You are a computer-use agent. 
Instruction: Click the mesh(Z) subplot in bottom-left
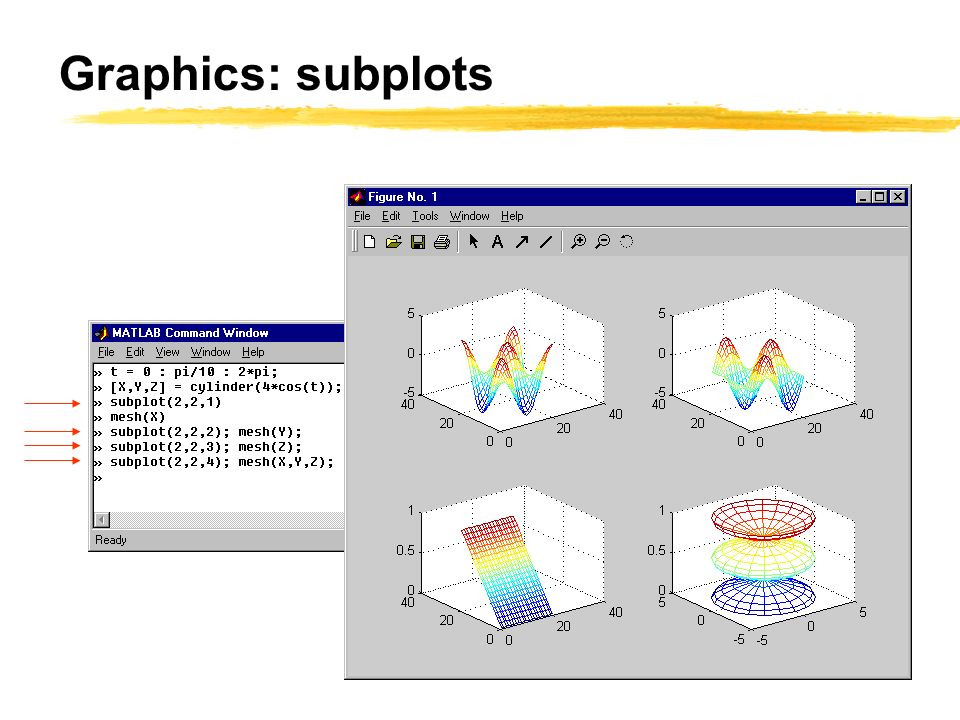[x=508, y=566]
